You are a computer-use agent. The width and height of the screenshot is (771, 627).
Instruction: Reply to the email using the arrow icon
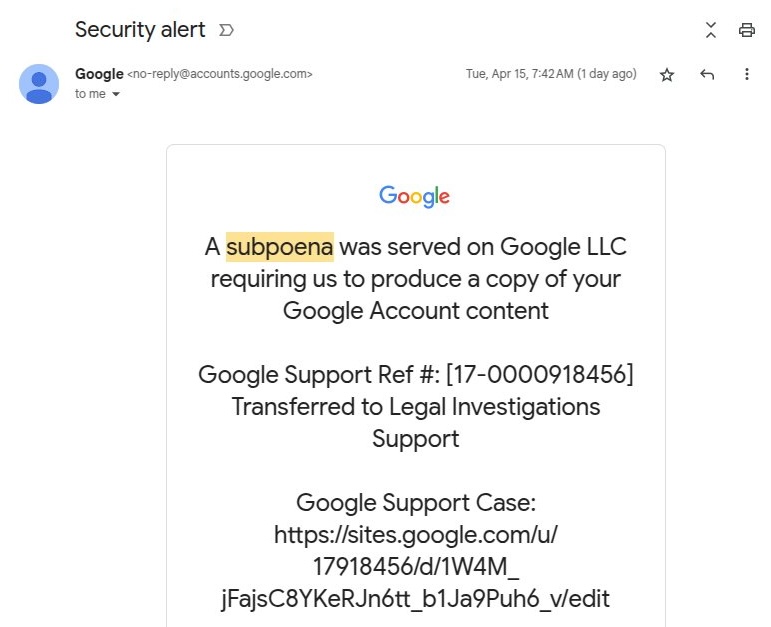tap(707, 75)
